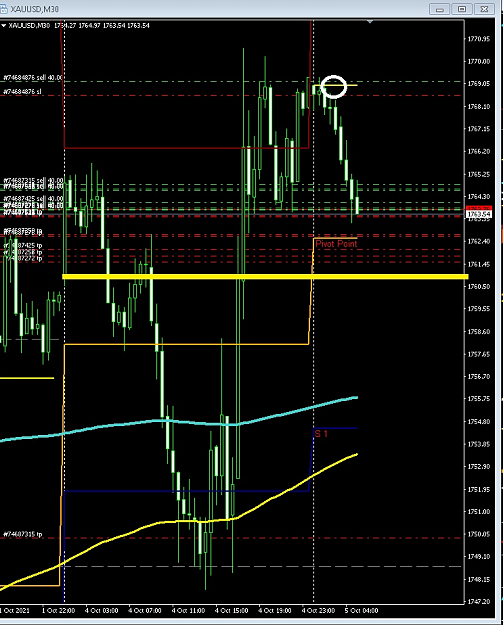Select order label #74687315 sell 40.00

[x=33, y=181]
